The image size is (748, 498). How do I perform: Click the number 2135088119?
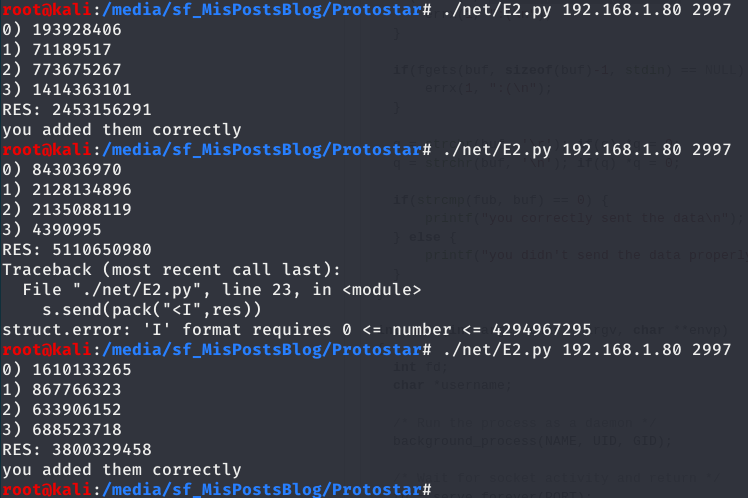pos(82,209)
